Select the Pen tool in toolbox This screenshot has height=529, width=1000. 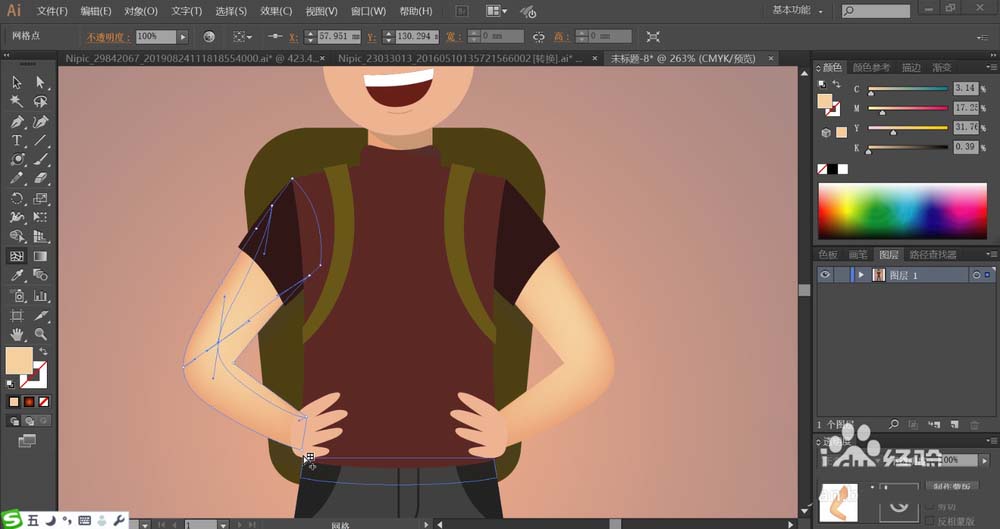17,122
